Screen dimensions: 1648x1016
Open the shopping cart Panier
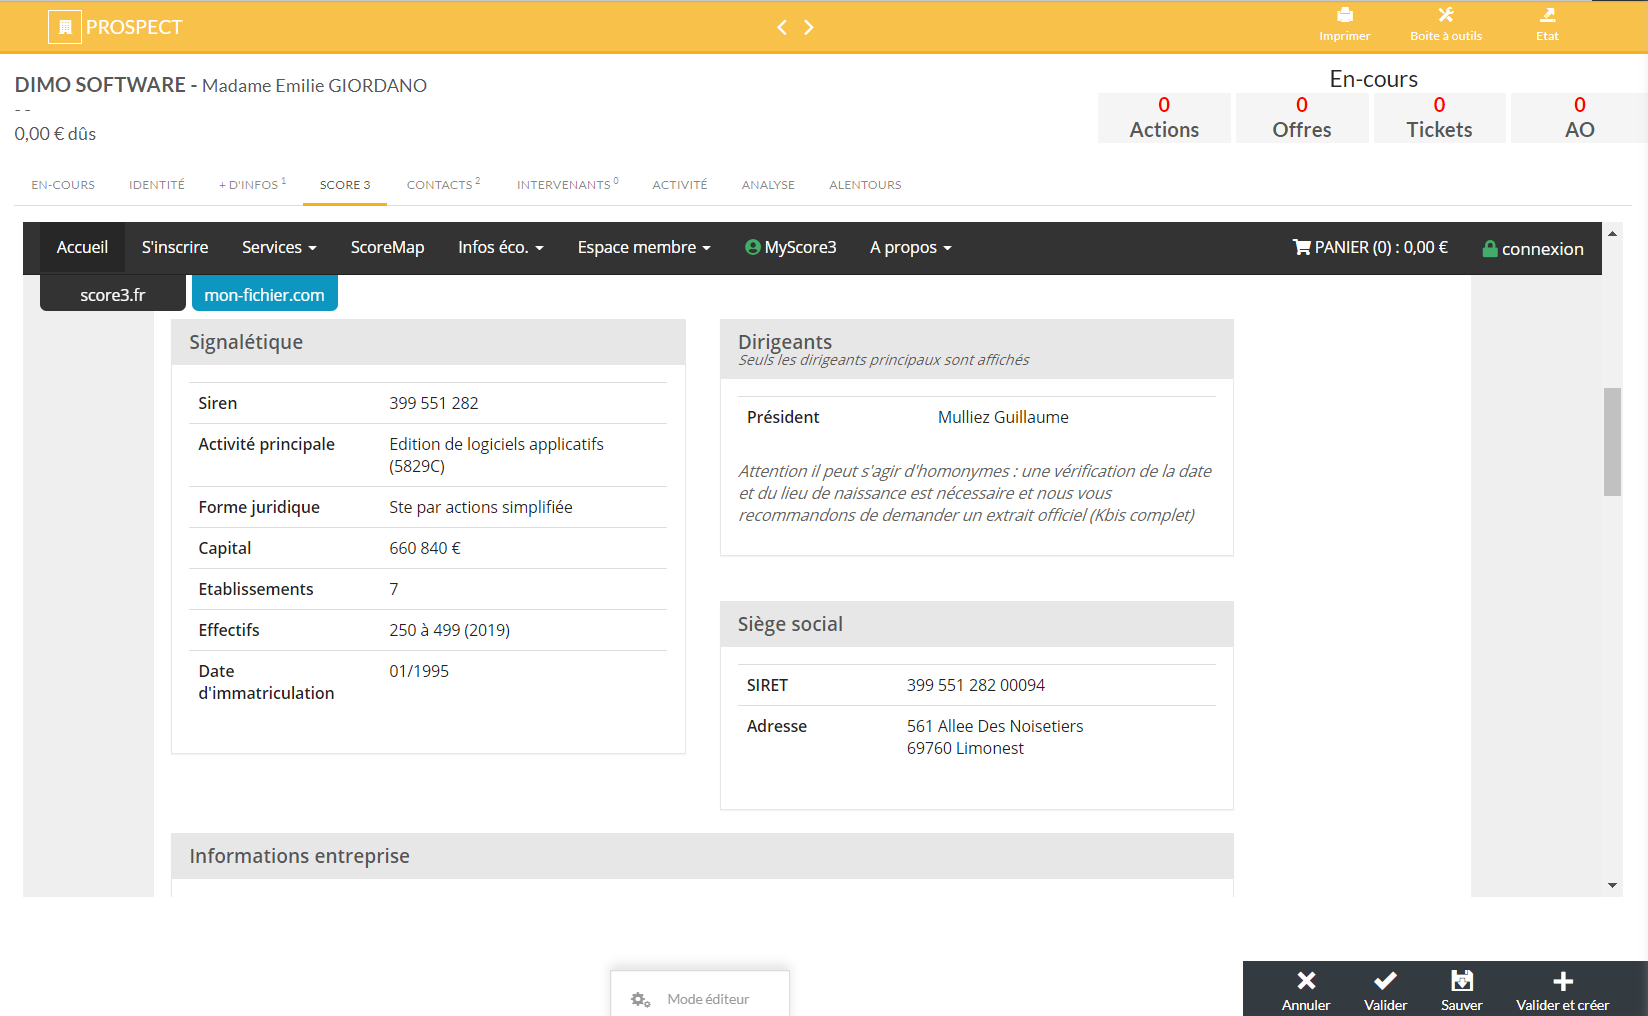pos(1369,247)
